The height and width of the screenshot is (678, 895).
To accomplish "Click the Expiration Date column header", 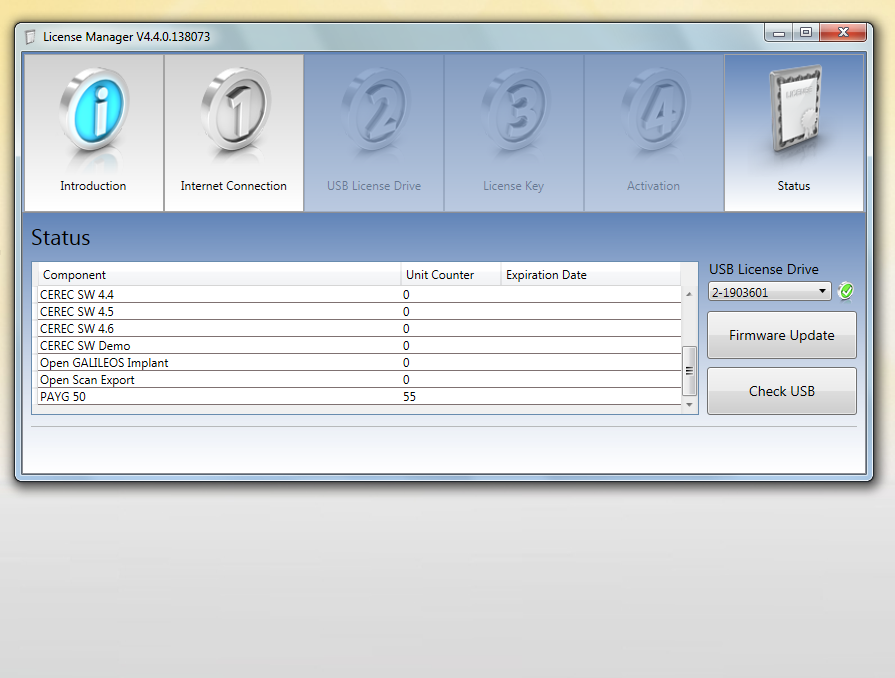I will tap(591, 275).
